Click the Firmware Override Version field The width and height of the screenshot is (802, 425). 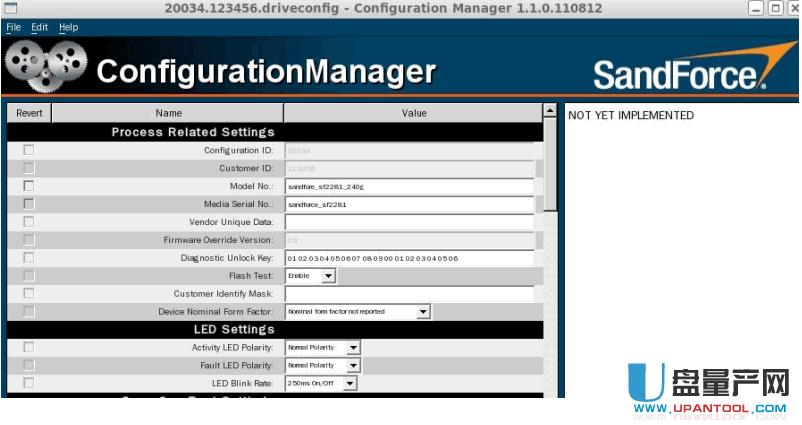409,240
